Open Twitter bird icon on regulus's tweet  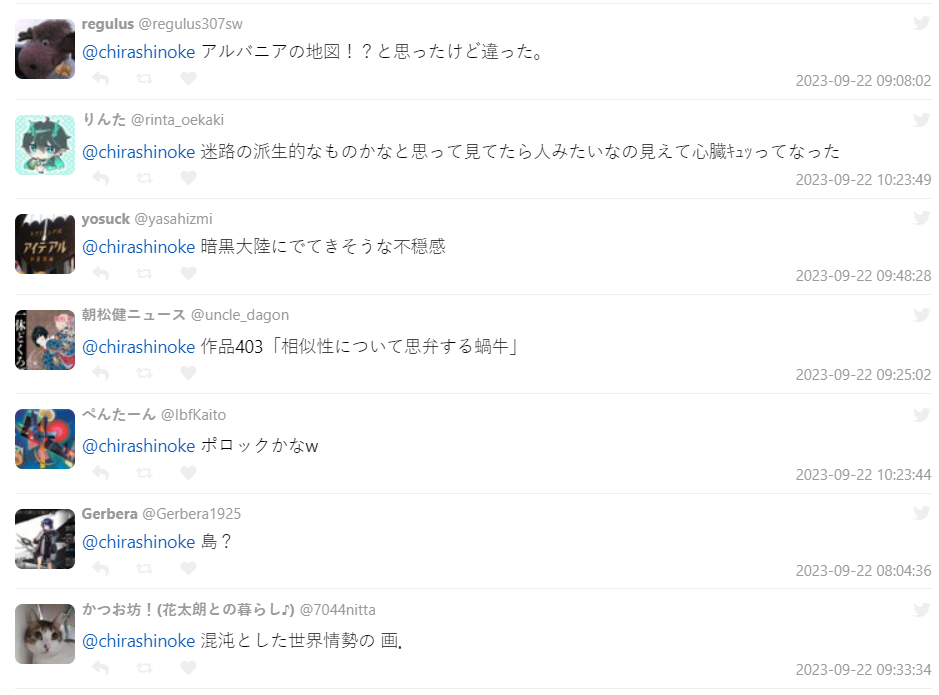[921, 23]
